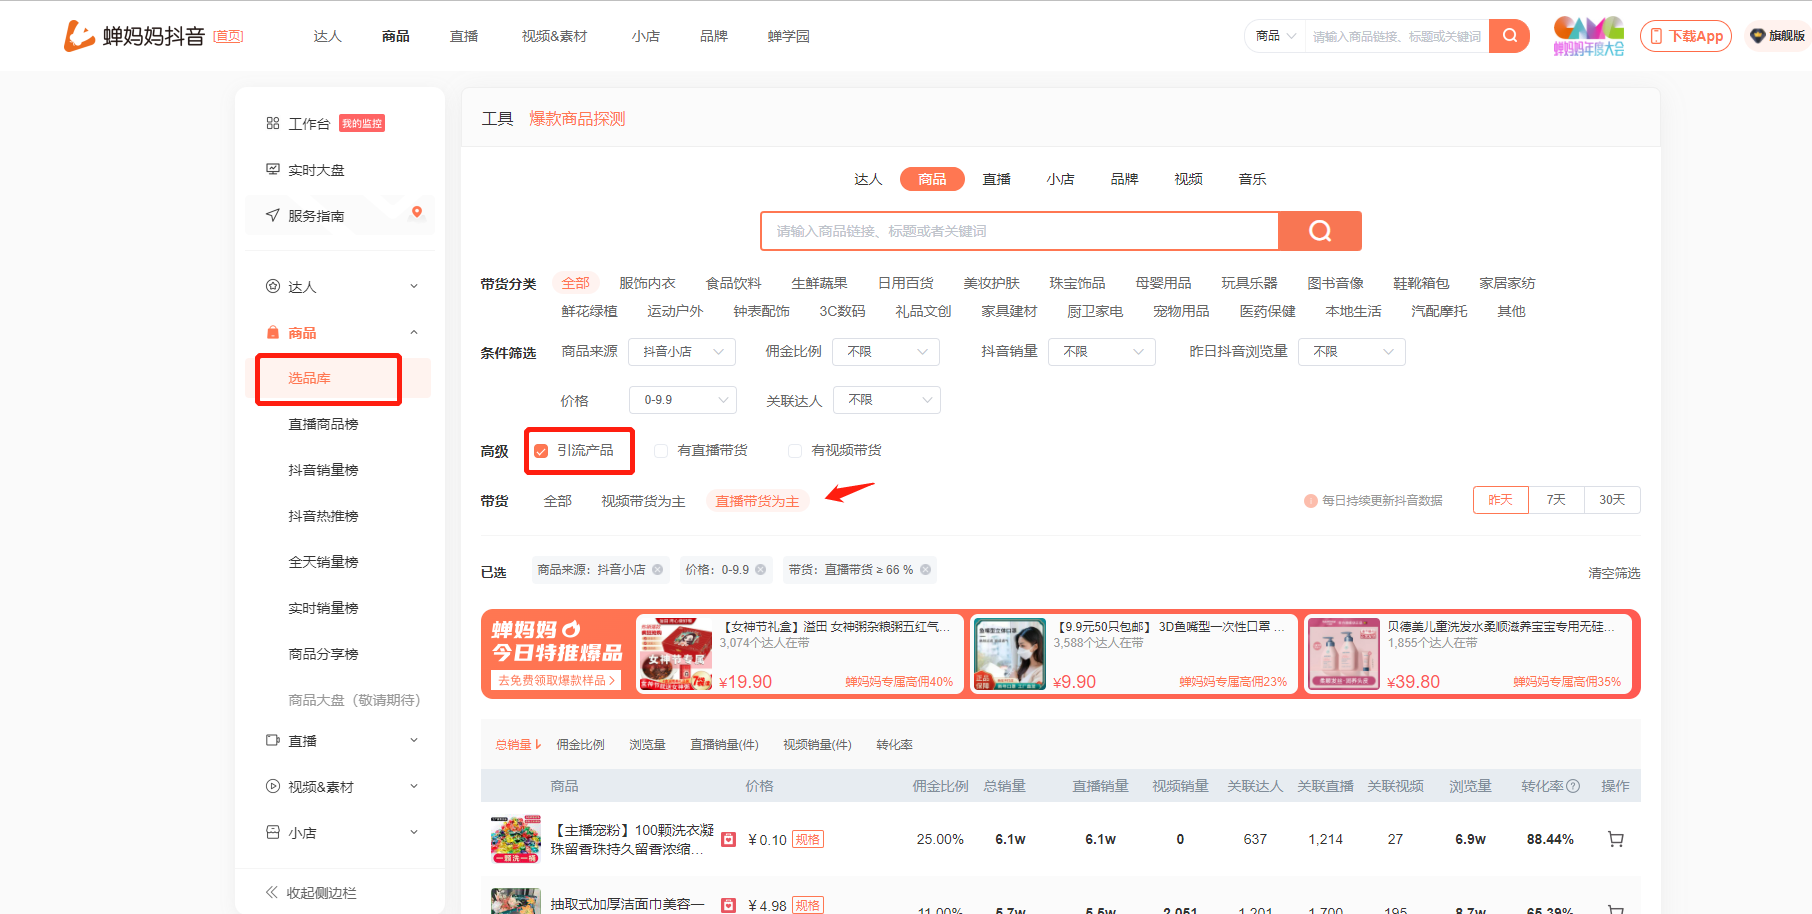
Task: Click 收起侧边栏 collapse arrows icon
Action: [271, 893]
